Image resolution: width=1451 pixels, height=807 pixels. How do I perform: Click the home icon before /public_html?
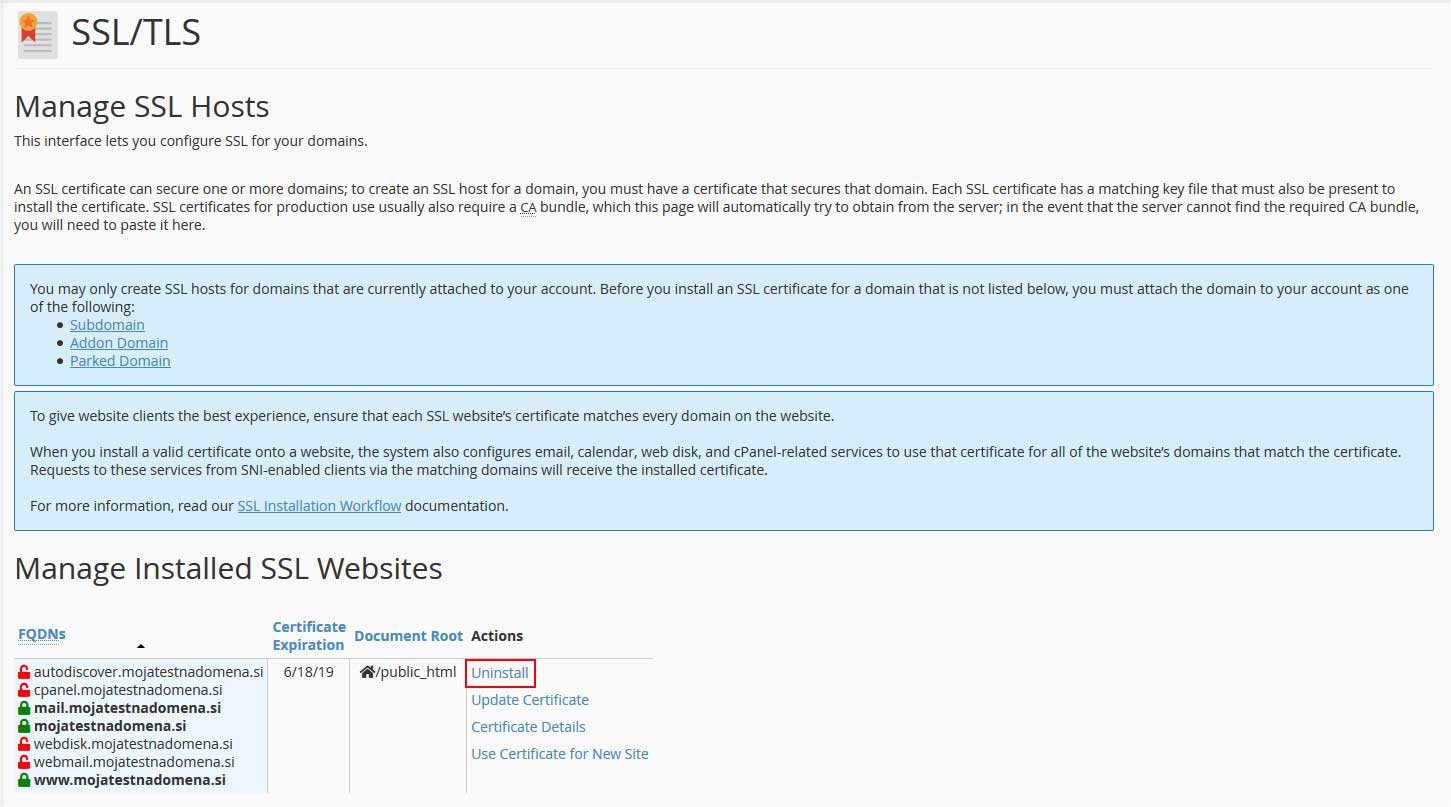tap(367, 672)
